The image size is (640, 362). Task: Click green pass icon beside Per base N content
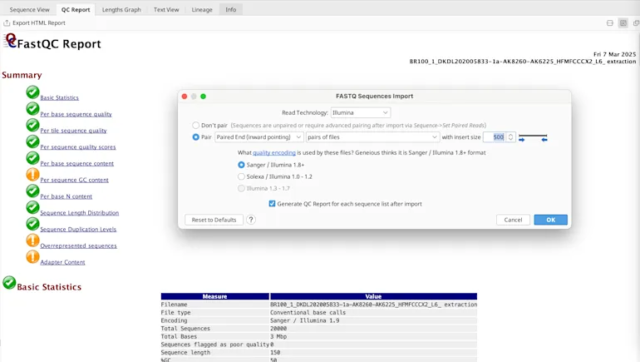click(x=33, y=191)
